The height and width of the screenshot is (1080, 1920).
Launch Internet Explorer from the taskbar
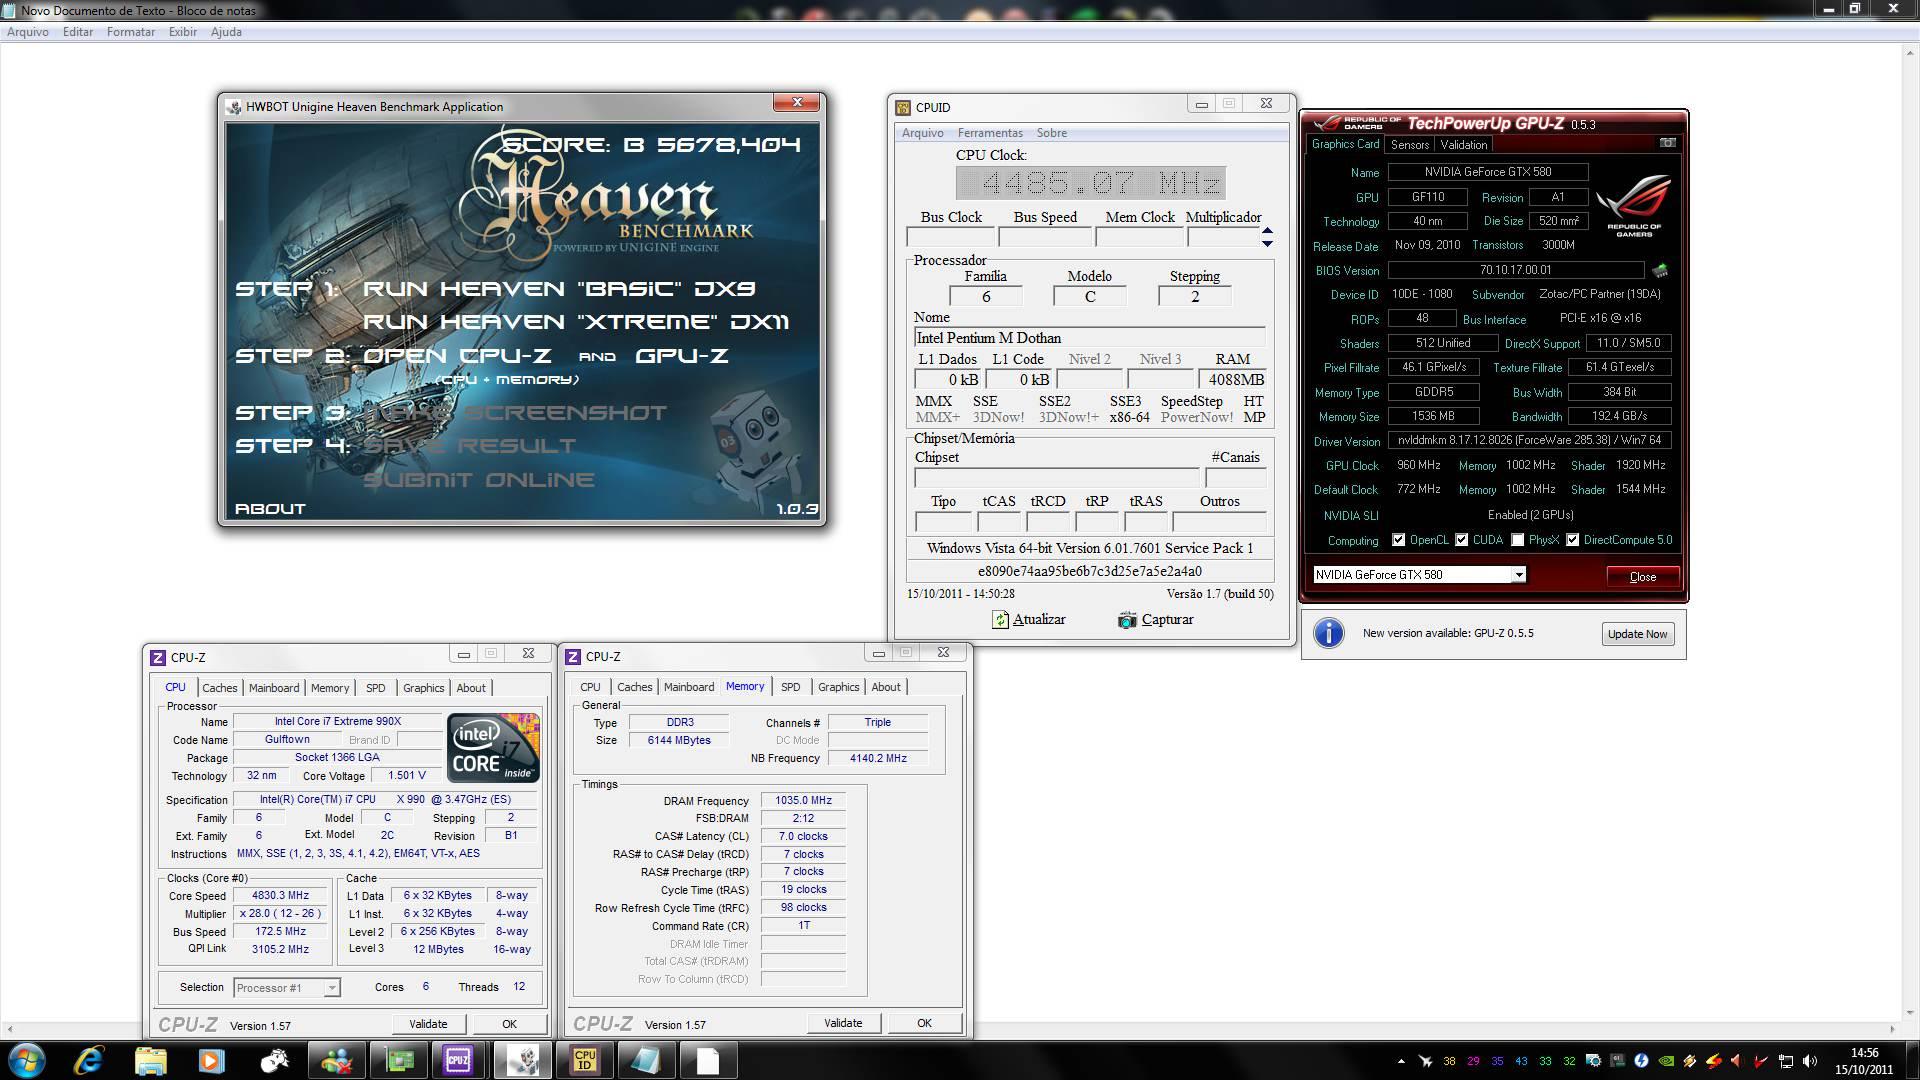89,1060
